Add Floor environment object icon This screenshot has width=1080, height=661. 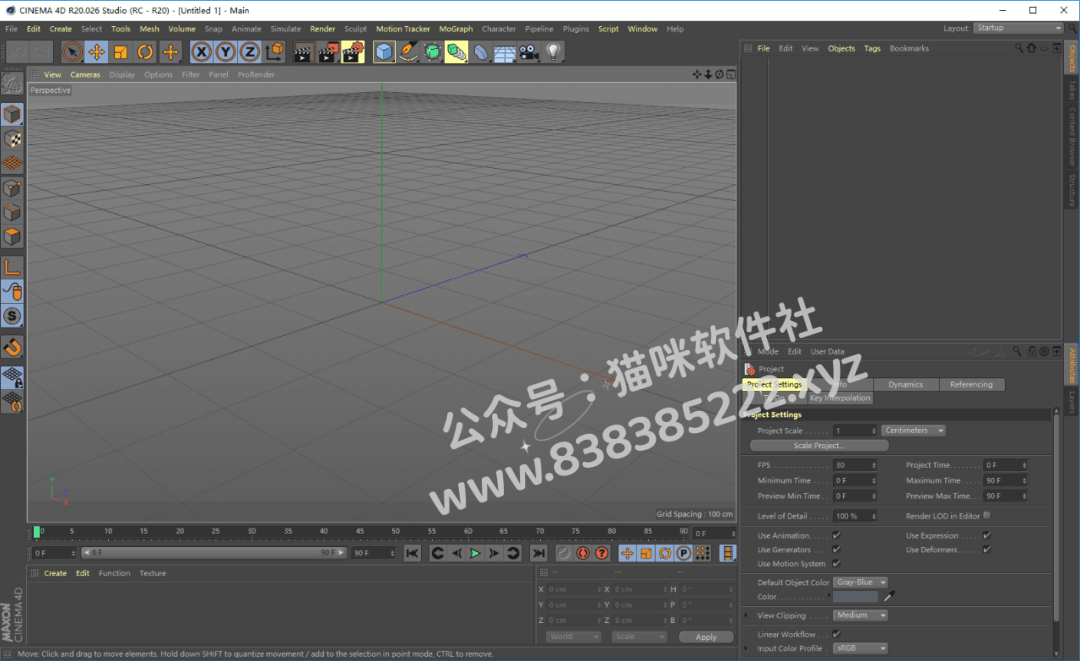[505, 52]
